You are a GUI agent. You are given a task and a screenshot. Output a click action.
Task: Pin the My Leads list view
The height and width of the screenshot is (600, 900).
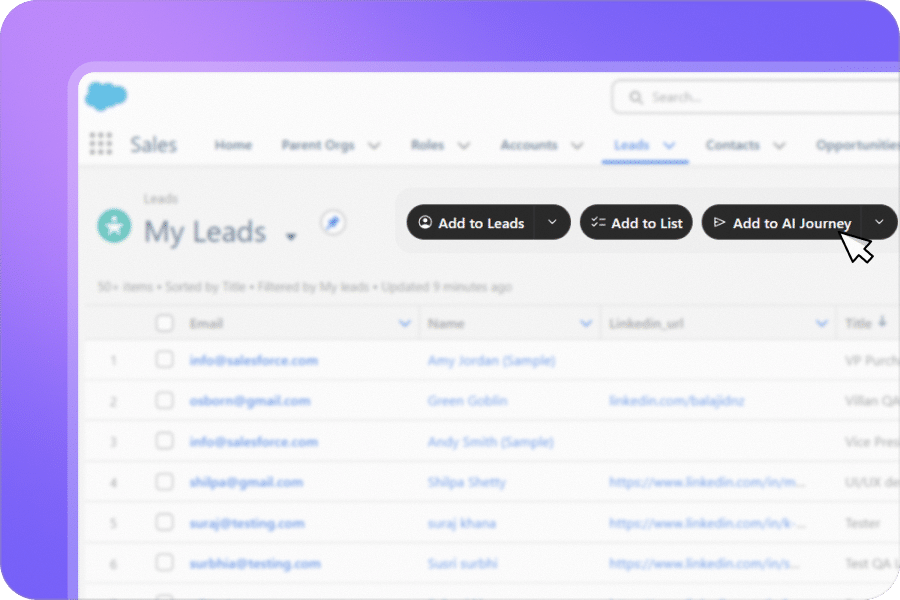click(x=332, y=223)
